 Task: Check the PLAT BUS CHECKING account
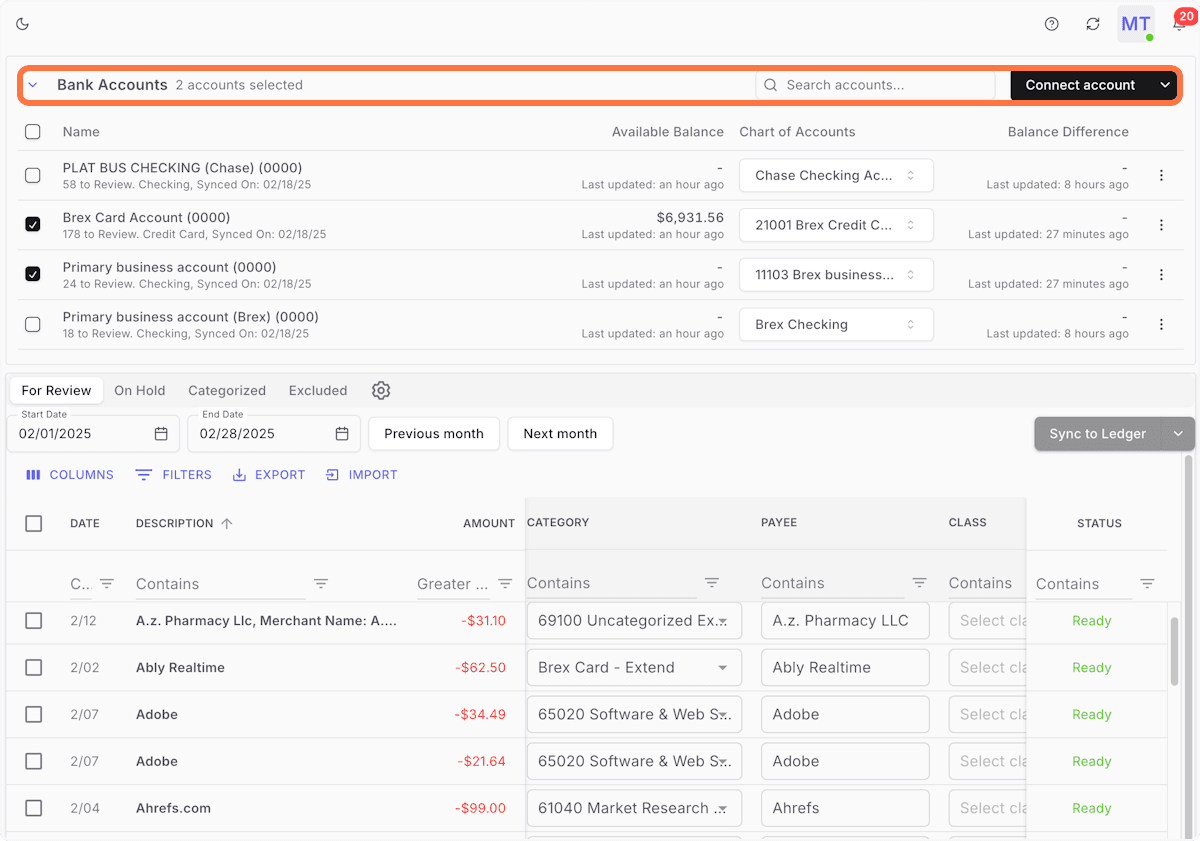coord(32,174)
